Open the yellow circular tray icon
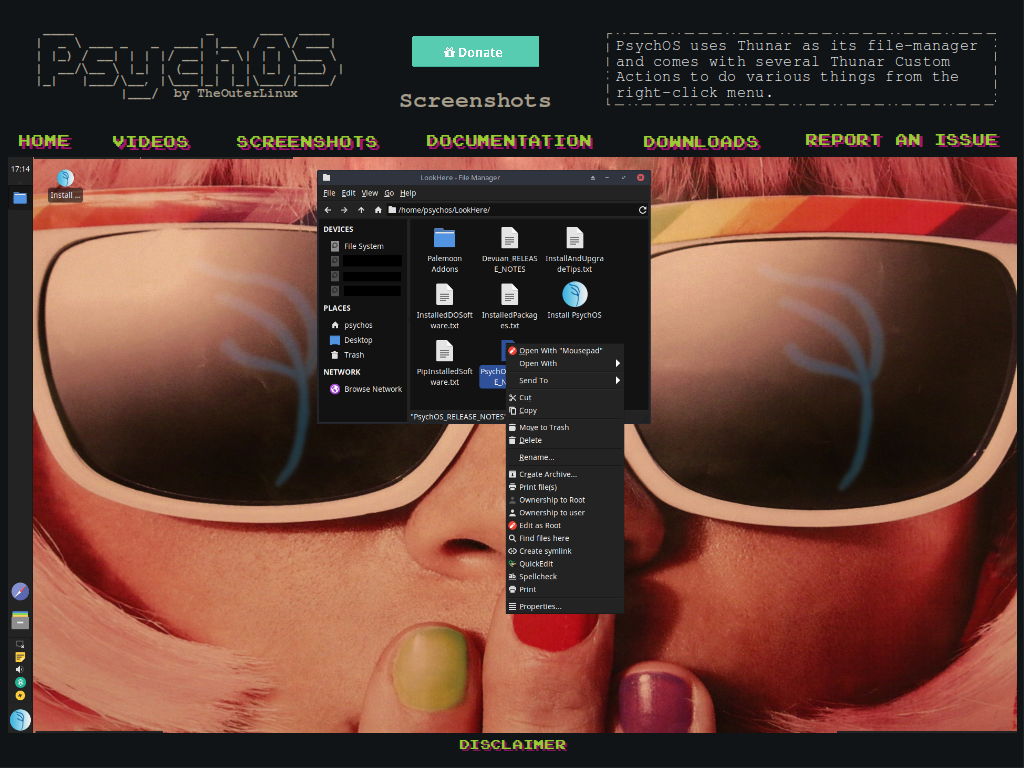Screen dimensions: 1024x768 click(20, 696)
